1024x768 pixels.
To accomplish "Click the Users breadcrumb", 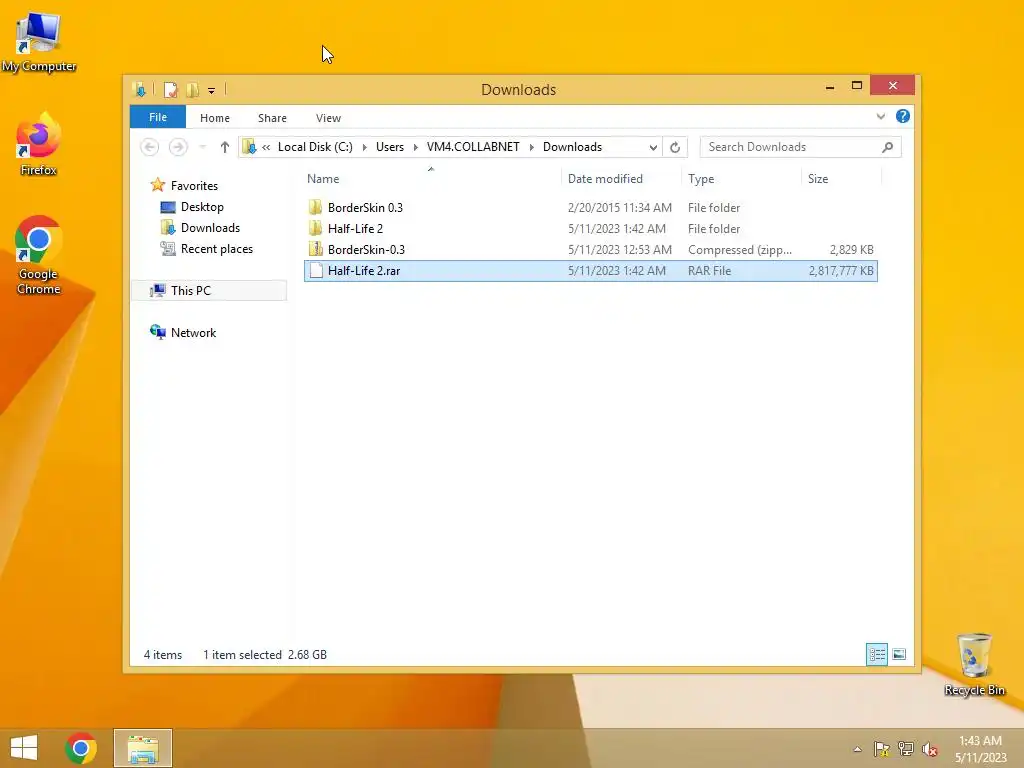I will (390, 147).
